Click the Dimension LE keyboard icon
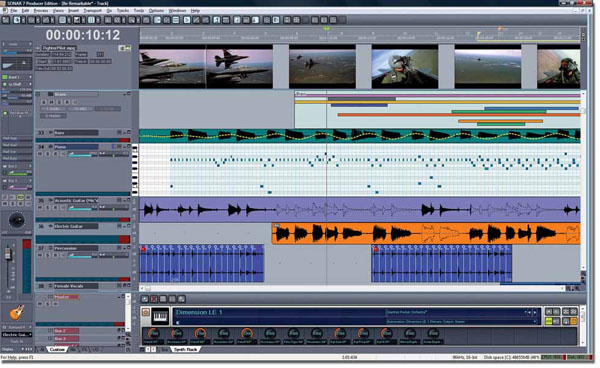This screenshot has height=368, width=600. (161, 316)
